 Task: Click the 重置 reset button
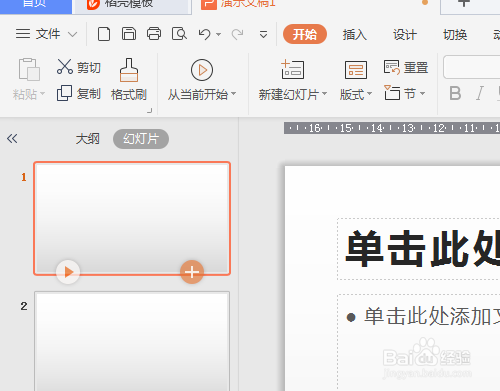click(406, 67)
